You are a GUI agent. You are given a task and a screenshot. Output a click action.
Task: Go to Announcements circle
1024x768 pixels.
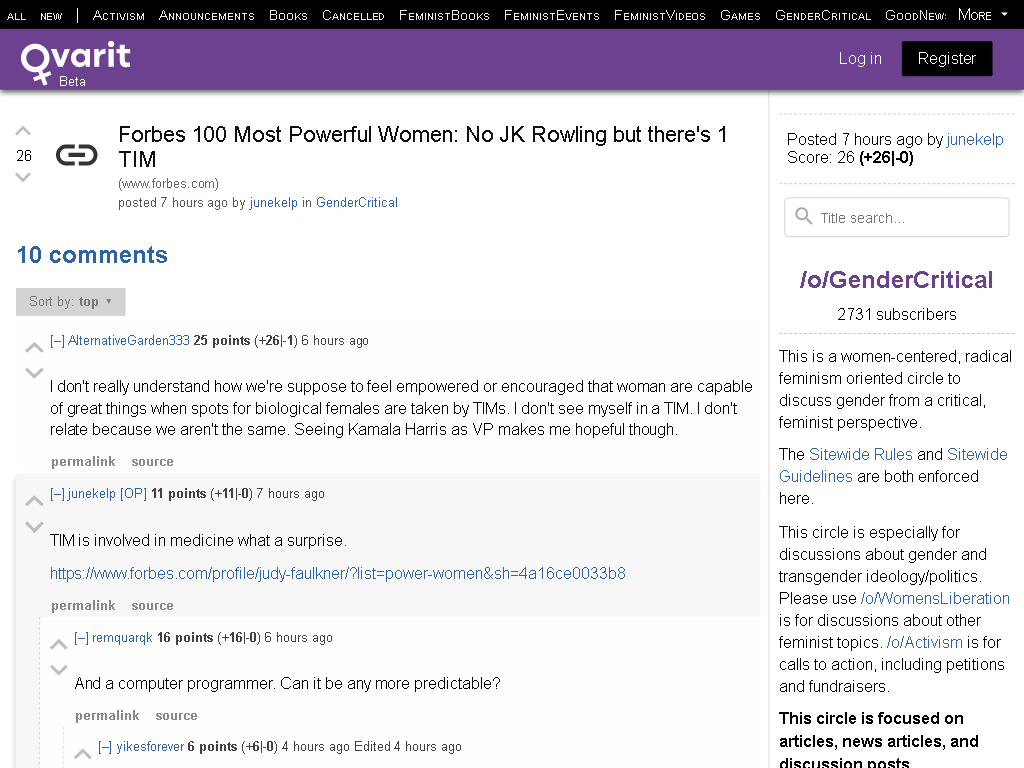tap(206, 15)
